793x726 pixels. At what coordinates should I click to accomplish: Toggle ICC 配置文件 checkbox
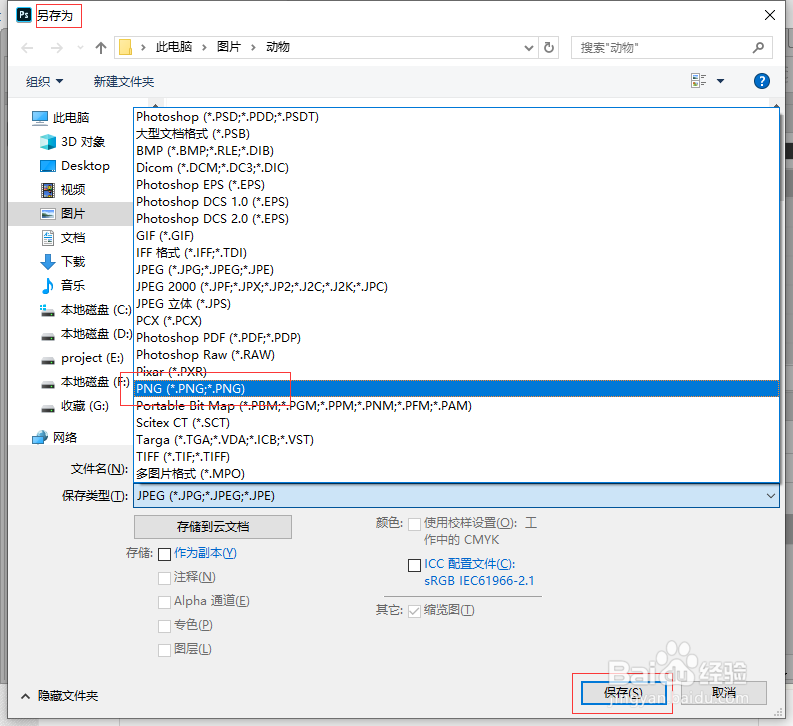[x=414, y=565]
